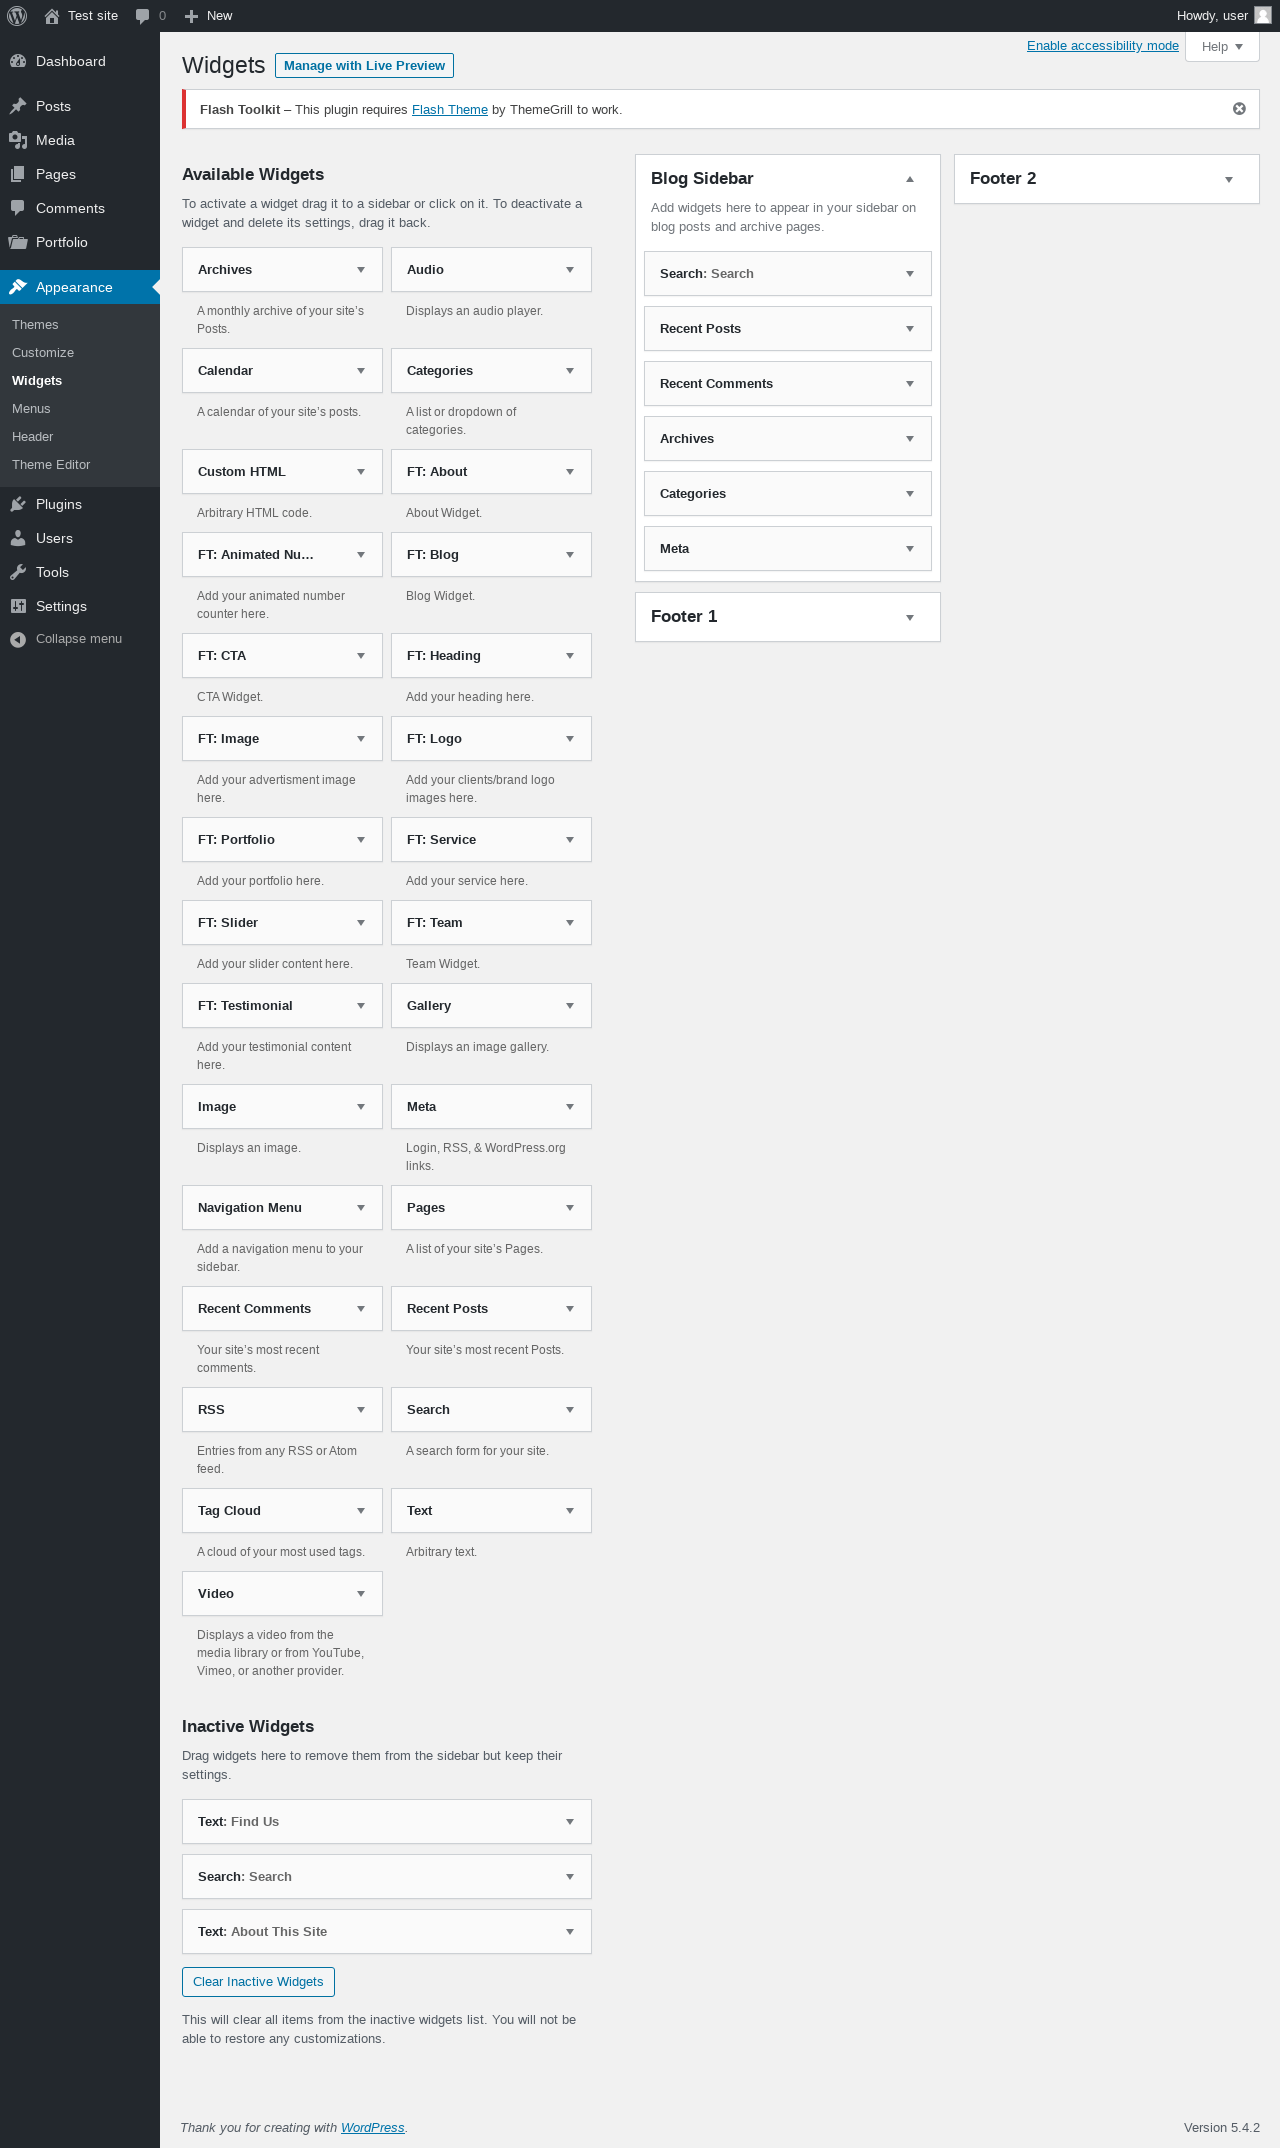Collapse the Blog Sidebar panel

(x=910, y=179)
